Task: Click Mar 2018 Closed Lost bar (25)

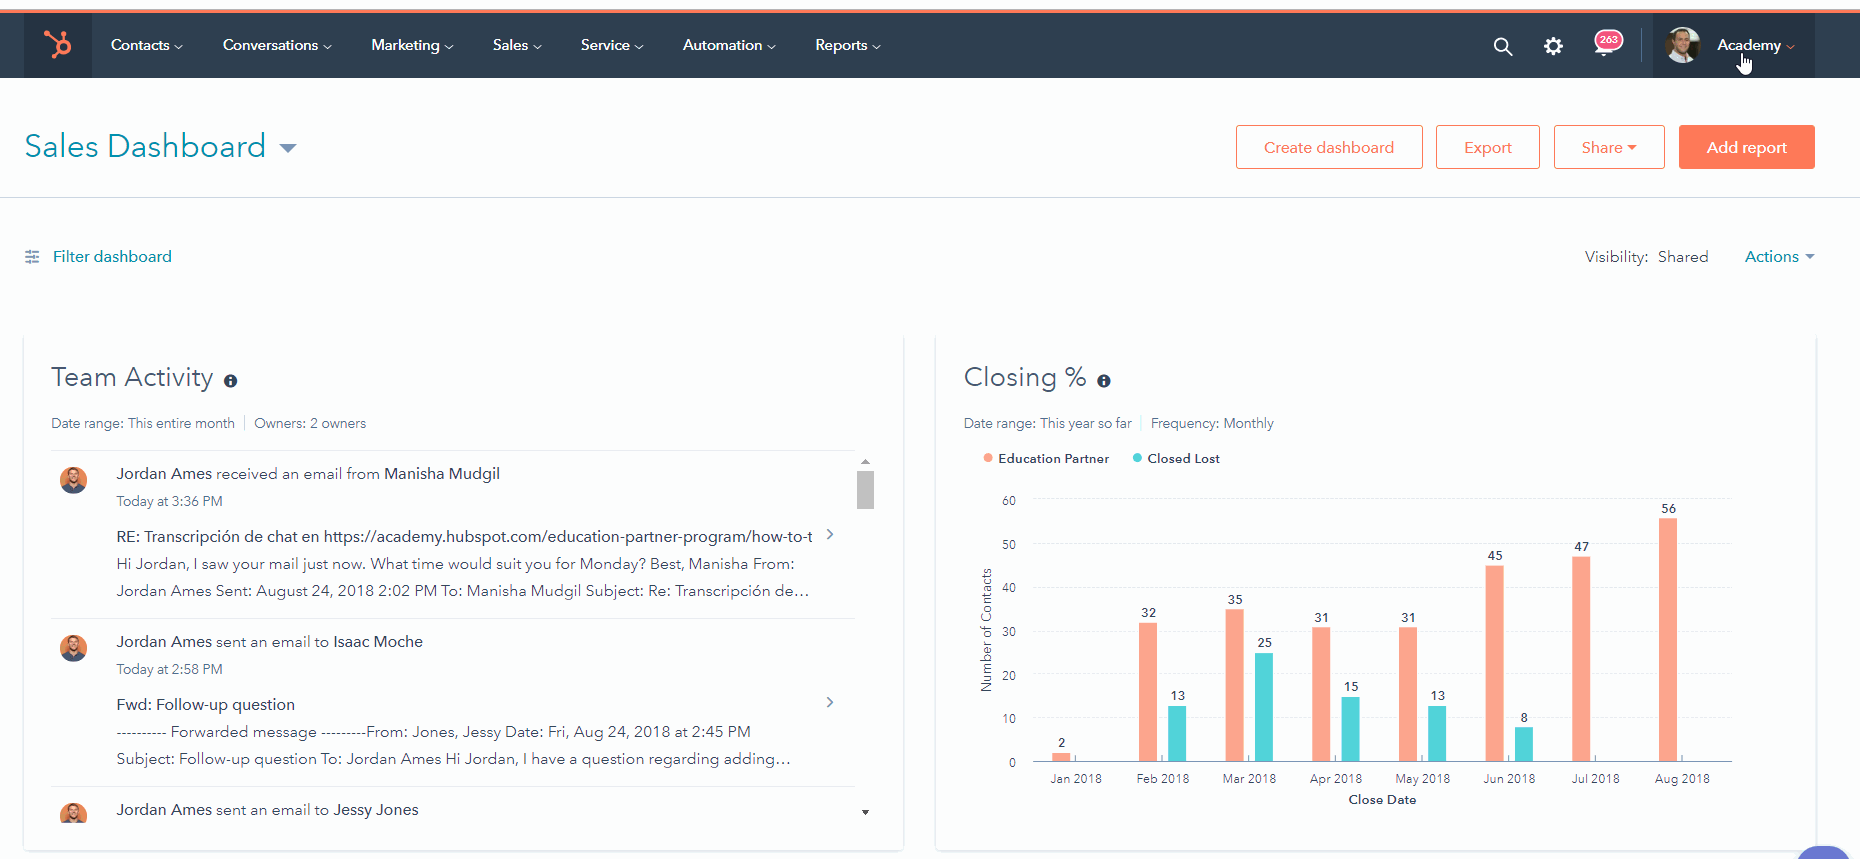Action: tap(1264, 707)
